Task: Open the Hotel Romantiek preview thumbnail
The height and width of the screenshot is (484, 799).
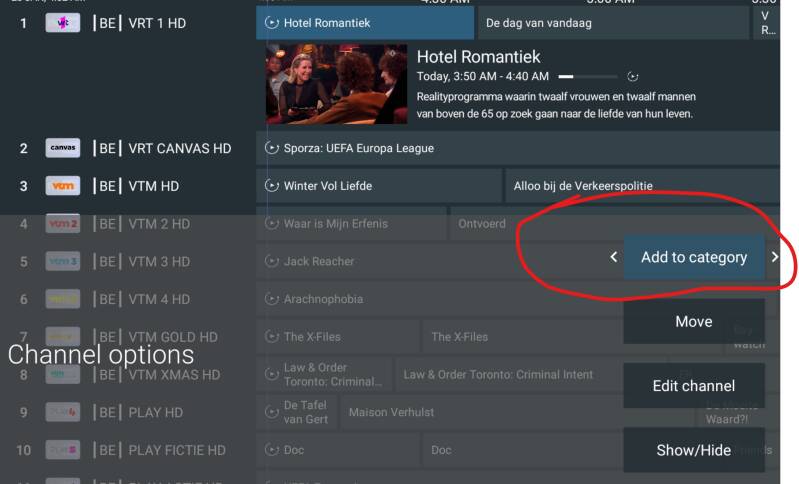Action: pyautogui.click(x=336, y=84)
